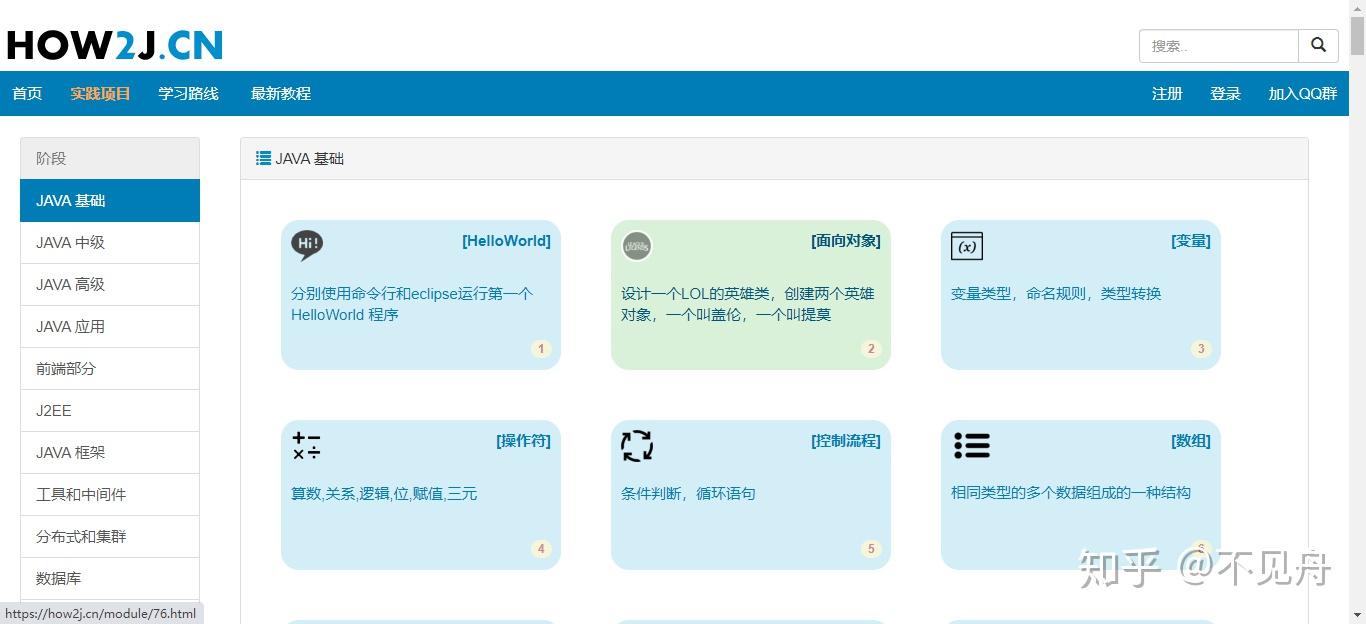Click the list icon on 数组 card
Screen dimensions: 1366x624
coord(971,446)
